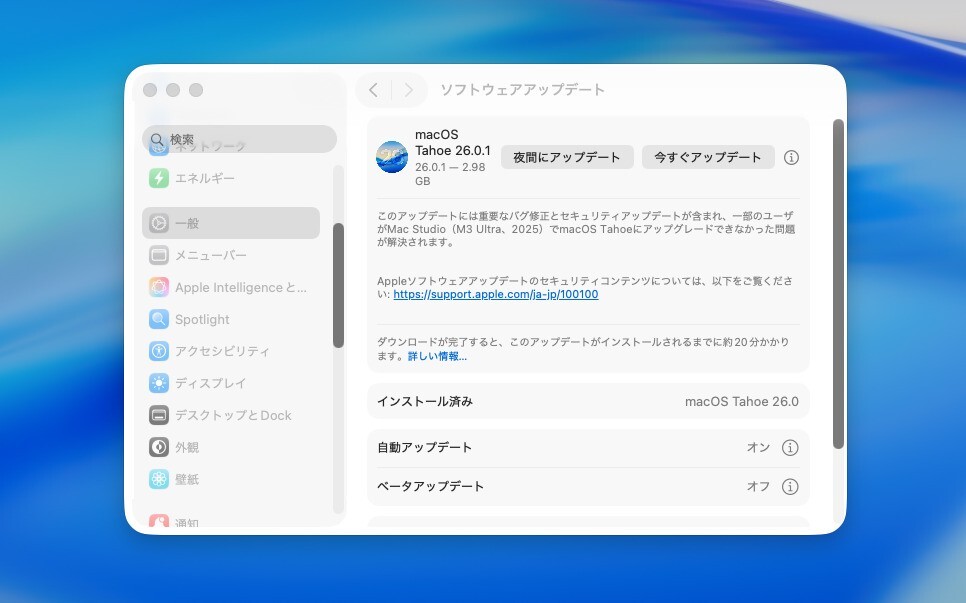Click the magnifier icon in the search field
The height and width of the screenshot is (603, 966).
157,140
